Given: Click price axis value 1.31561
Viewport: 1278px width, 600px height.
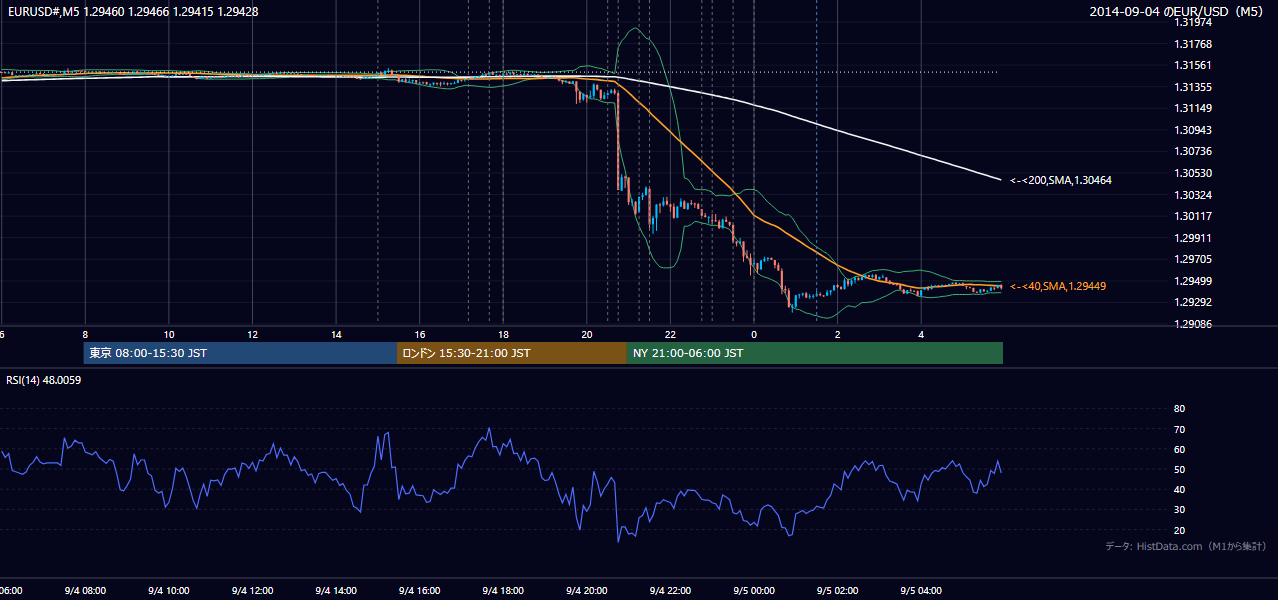Looking at the screenshot, I should tap(1193, 66).
